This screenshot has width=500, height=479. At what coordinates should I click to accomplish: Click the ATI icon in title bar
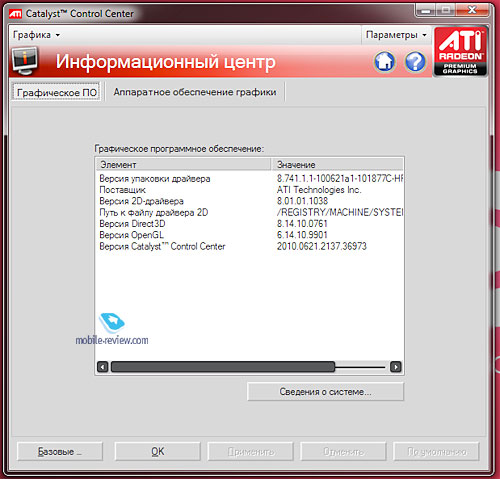15,14
